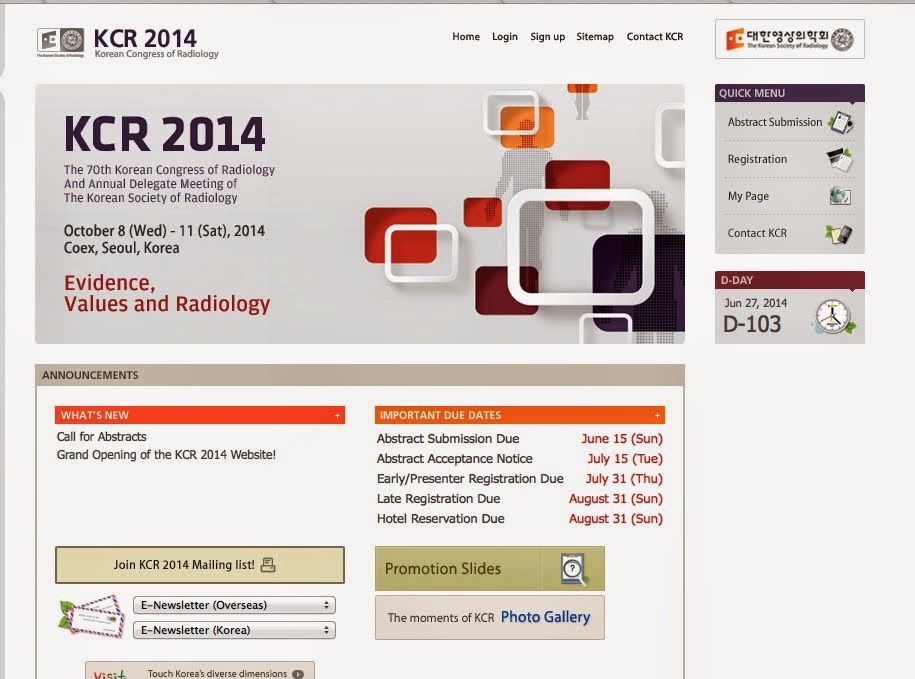The image size is (915, 679).
Task: Open Sitemap in top navigation
Action: (595, 37)
